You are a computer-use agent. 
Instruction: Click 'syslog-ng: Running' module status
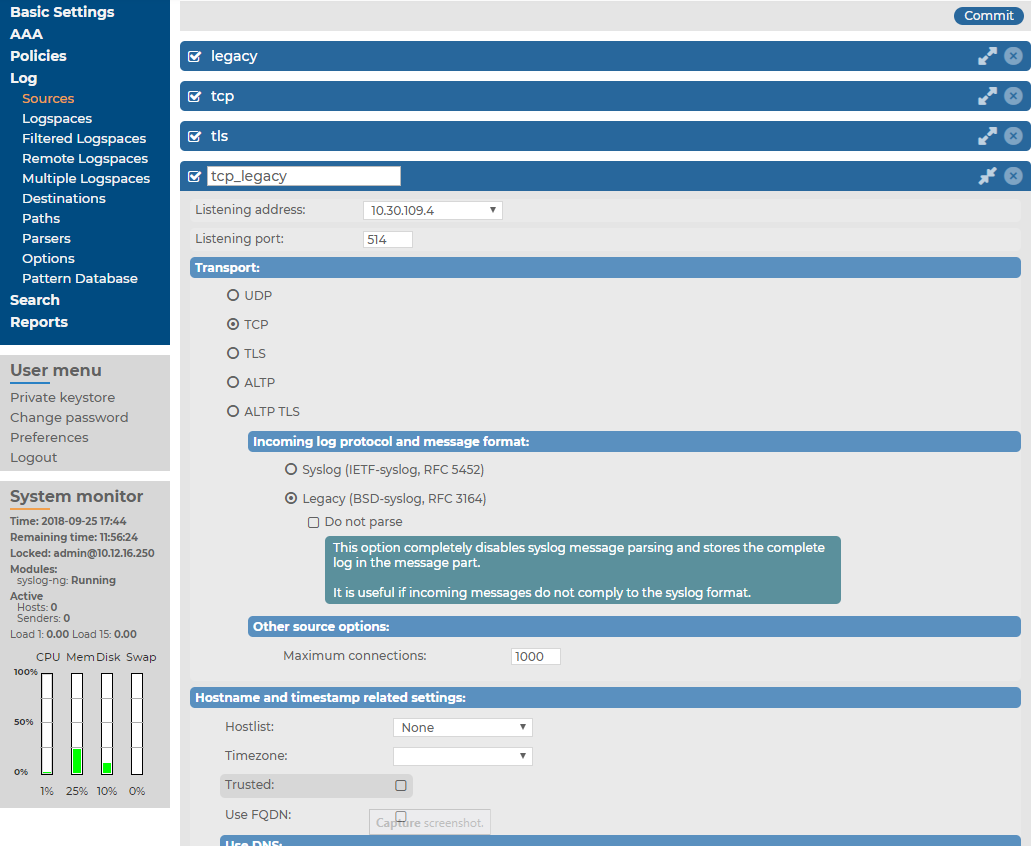(x=66, y=580)
